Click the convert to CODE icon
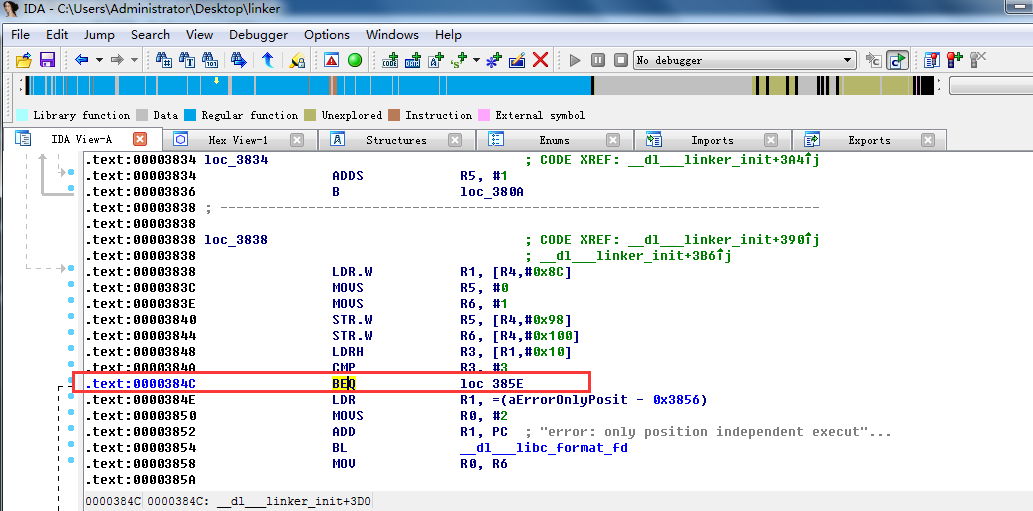The image size is (1033, 511). [390, 61]
